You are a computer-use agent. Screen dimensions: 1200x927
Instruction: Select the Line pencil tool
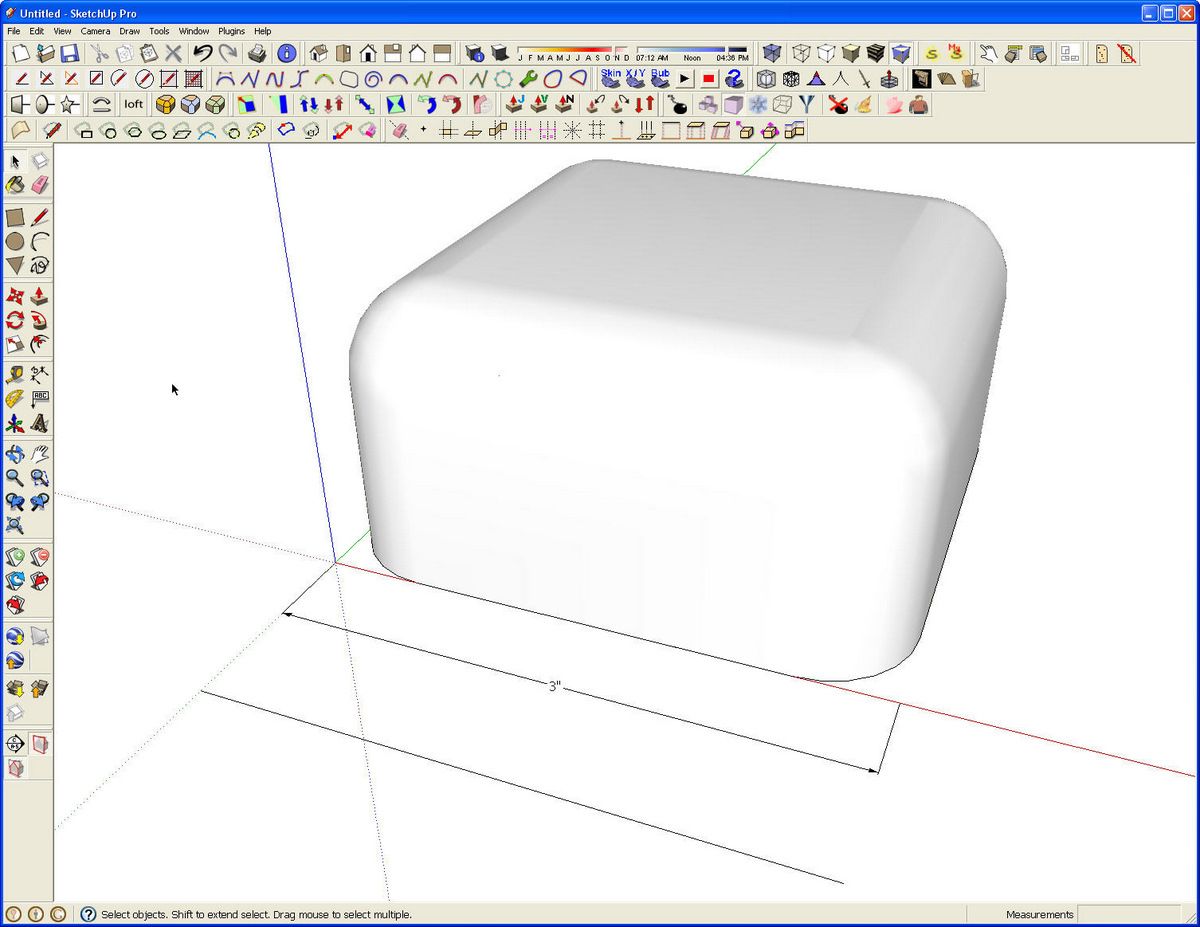click(x=40, y=217)
